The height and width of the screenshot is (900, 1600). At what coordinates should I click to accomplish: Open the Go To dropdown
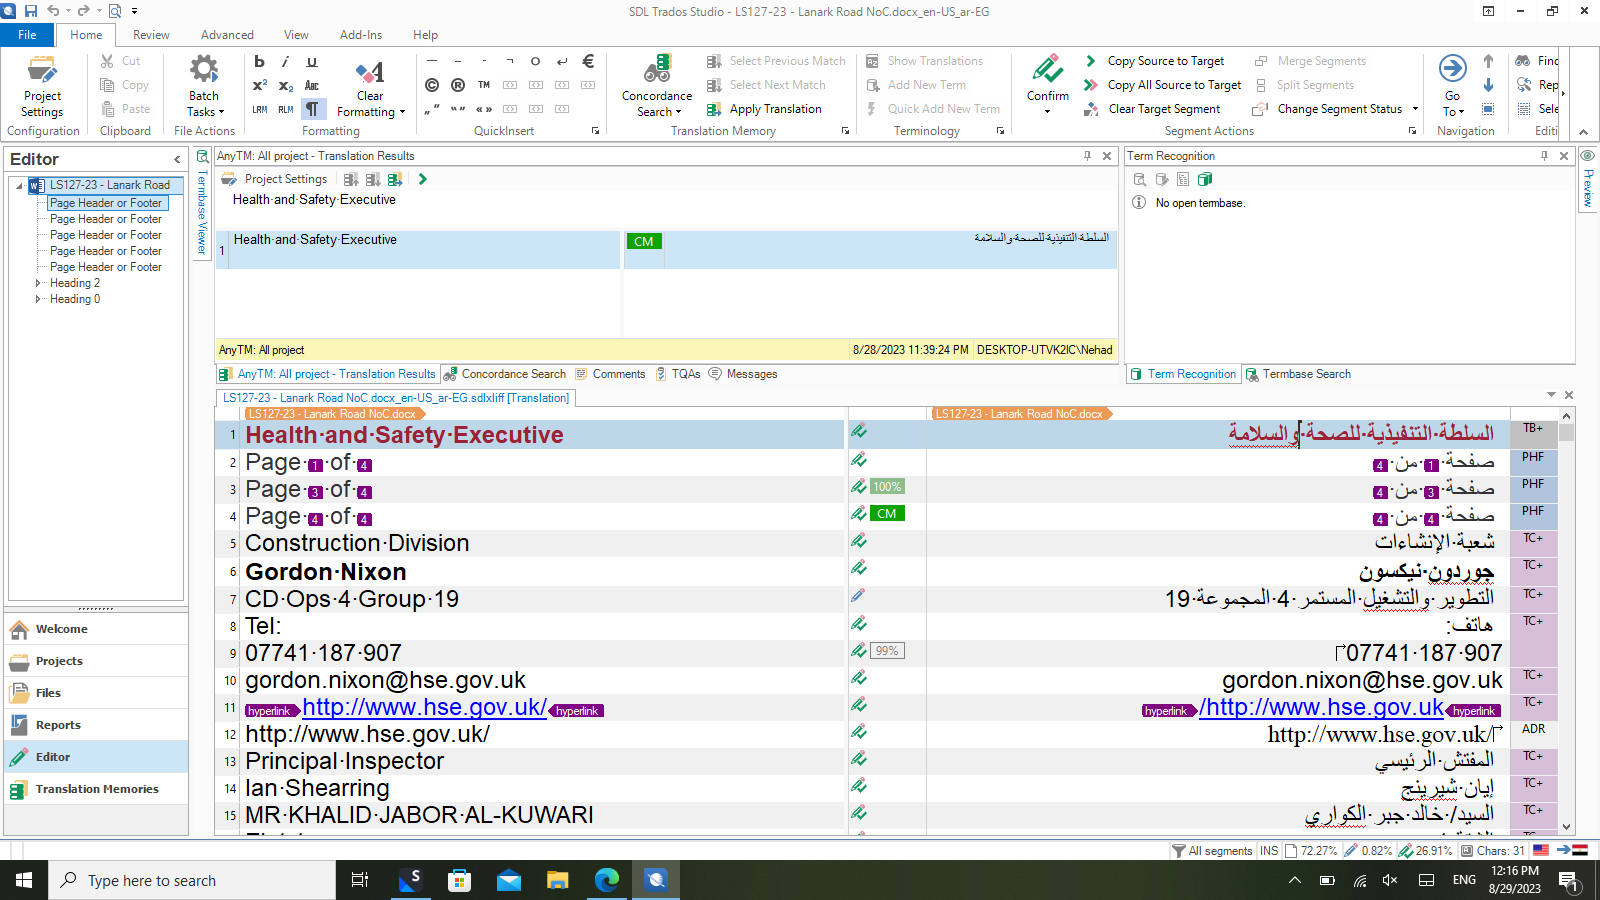point(1452,104)
